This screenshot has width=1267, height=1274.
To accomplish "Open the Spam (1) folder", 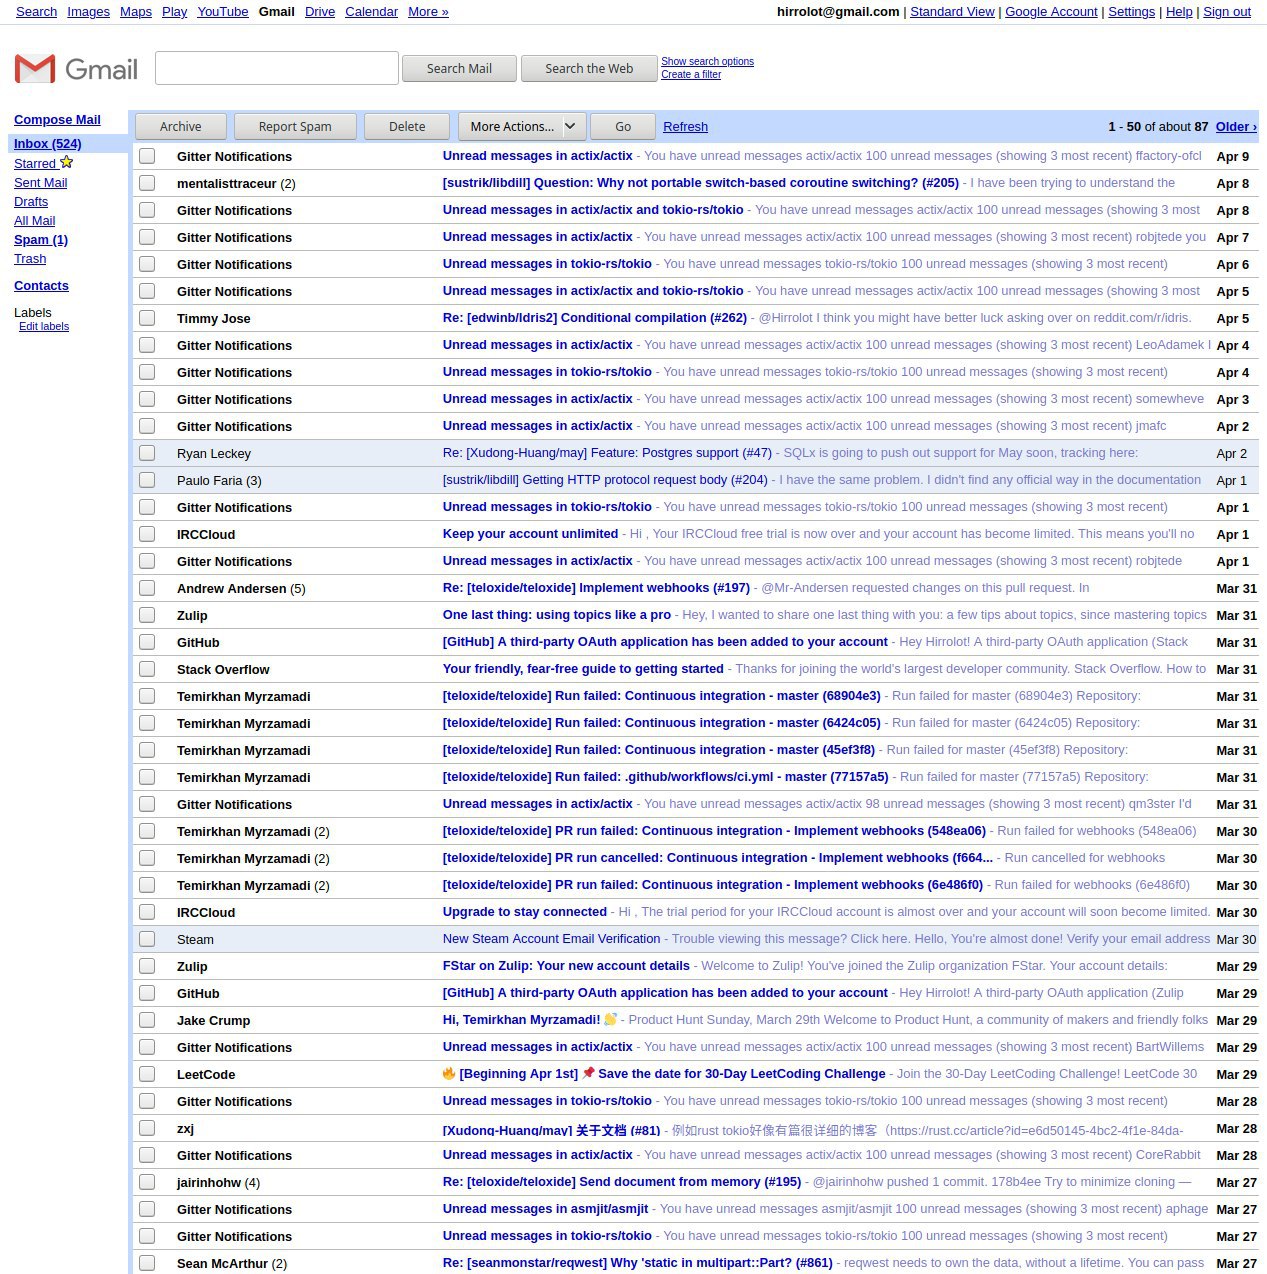I will 41,240.
